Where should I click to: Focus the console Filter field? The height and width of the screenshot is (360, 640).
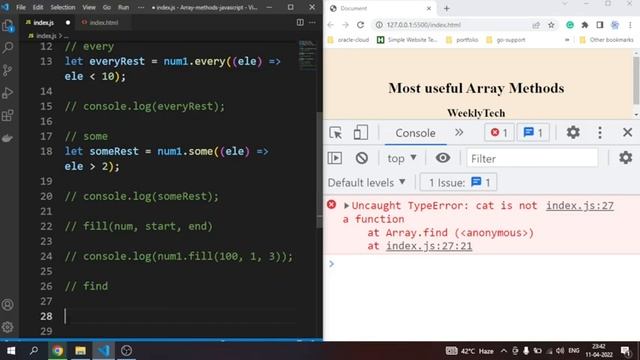[x=532, y=158]
